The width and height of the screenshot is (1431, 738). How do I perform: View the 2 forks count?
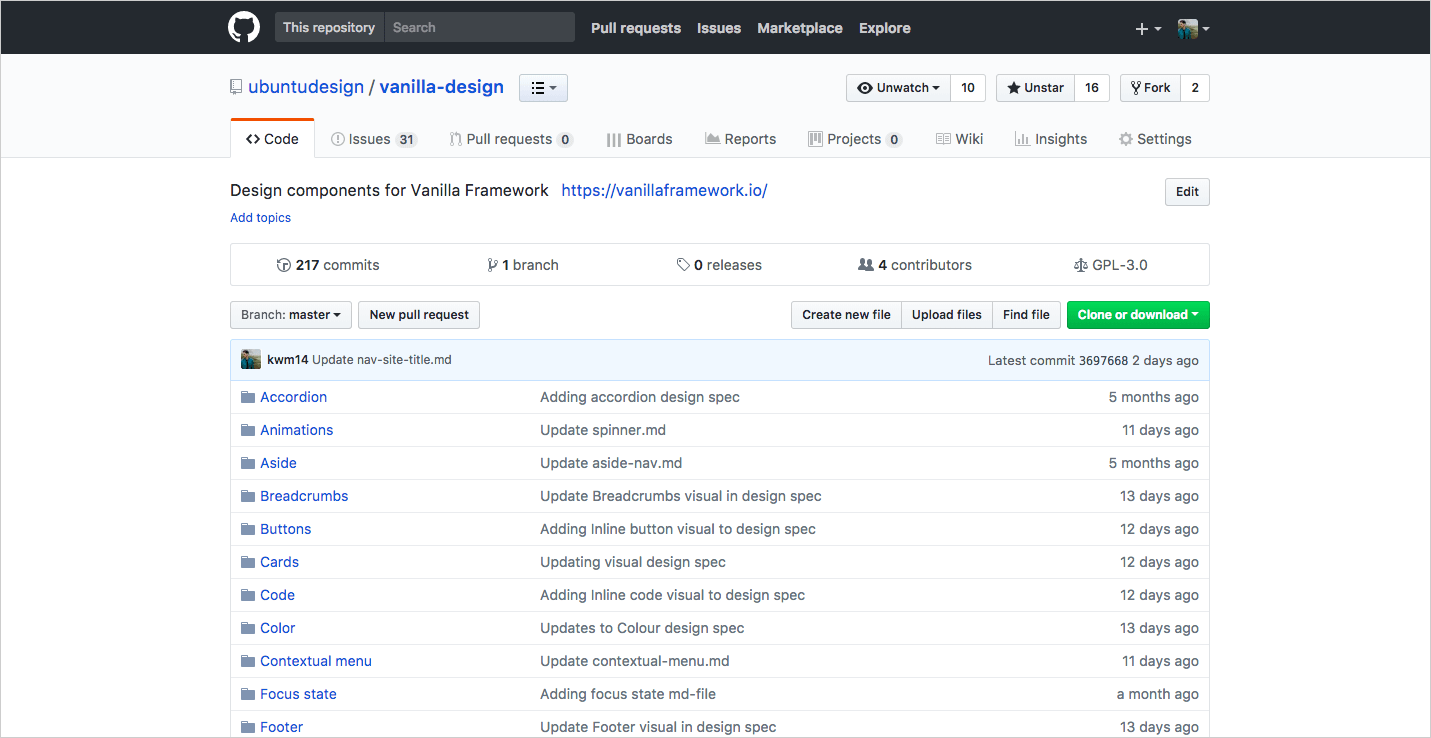coord(1195,88)
